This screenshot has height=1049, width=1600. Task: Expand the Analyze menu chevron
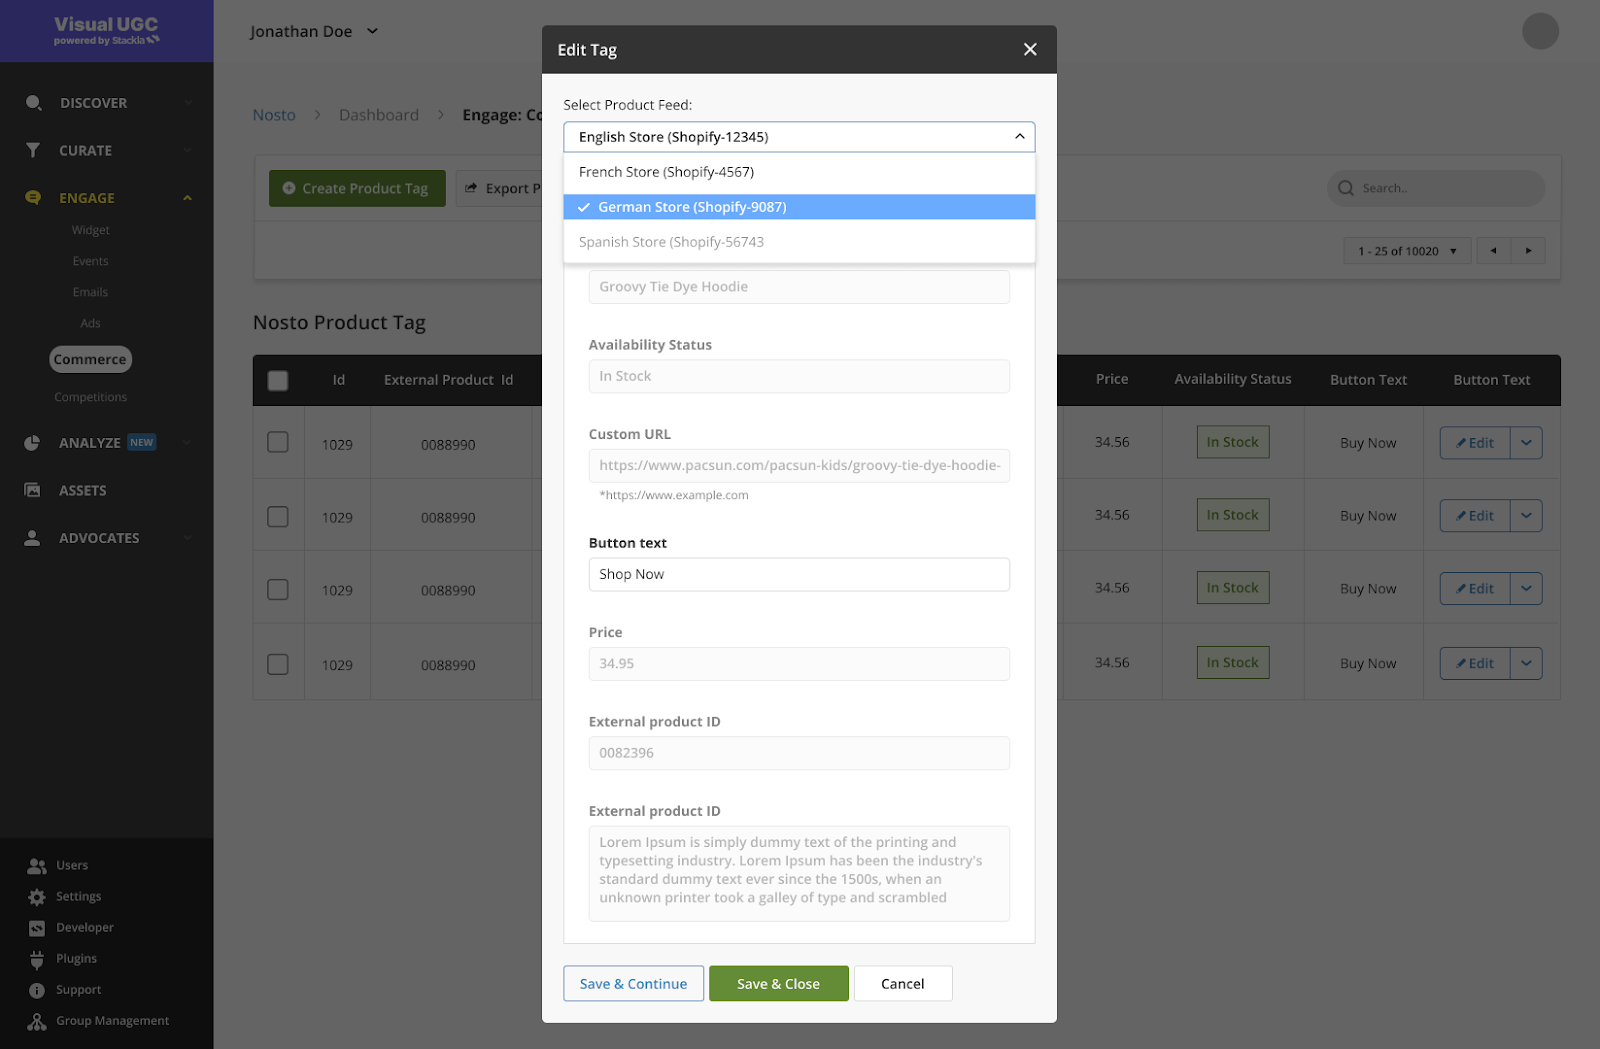pos(187,443)
